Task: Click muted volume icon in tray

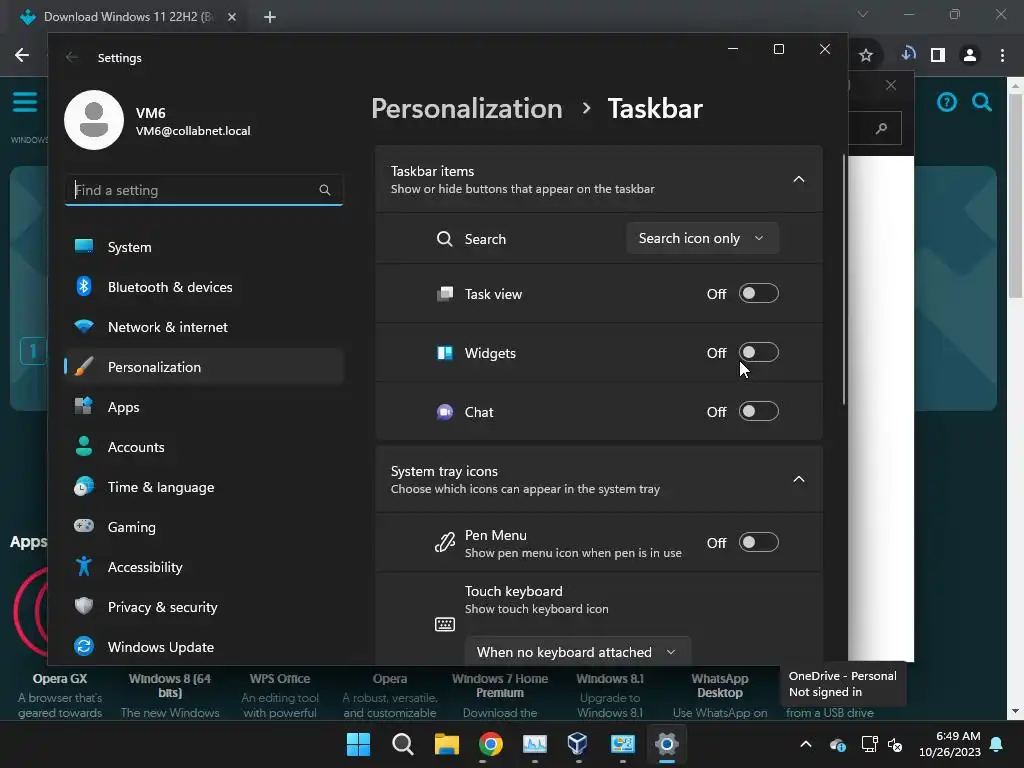Action: click(x=895, y=744)
